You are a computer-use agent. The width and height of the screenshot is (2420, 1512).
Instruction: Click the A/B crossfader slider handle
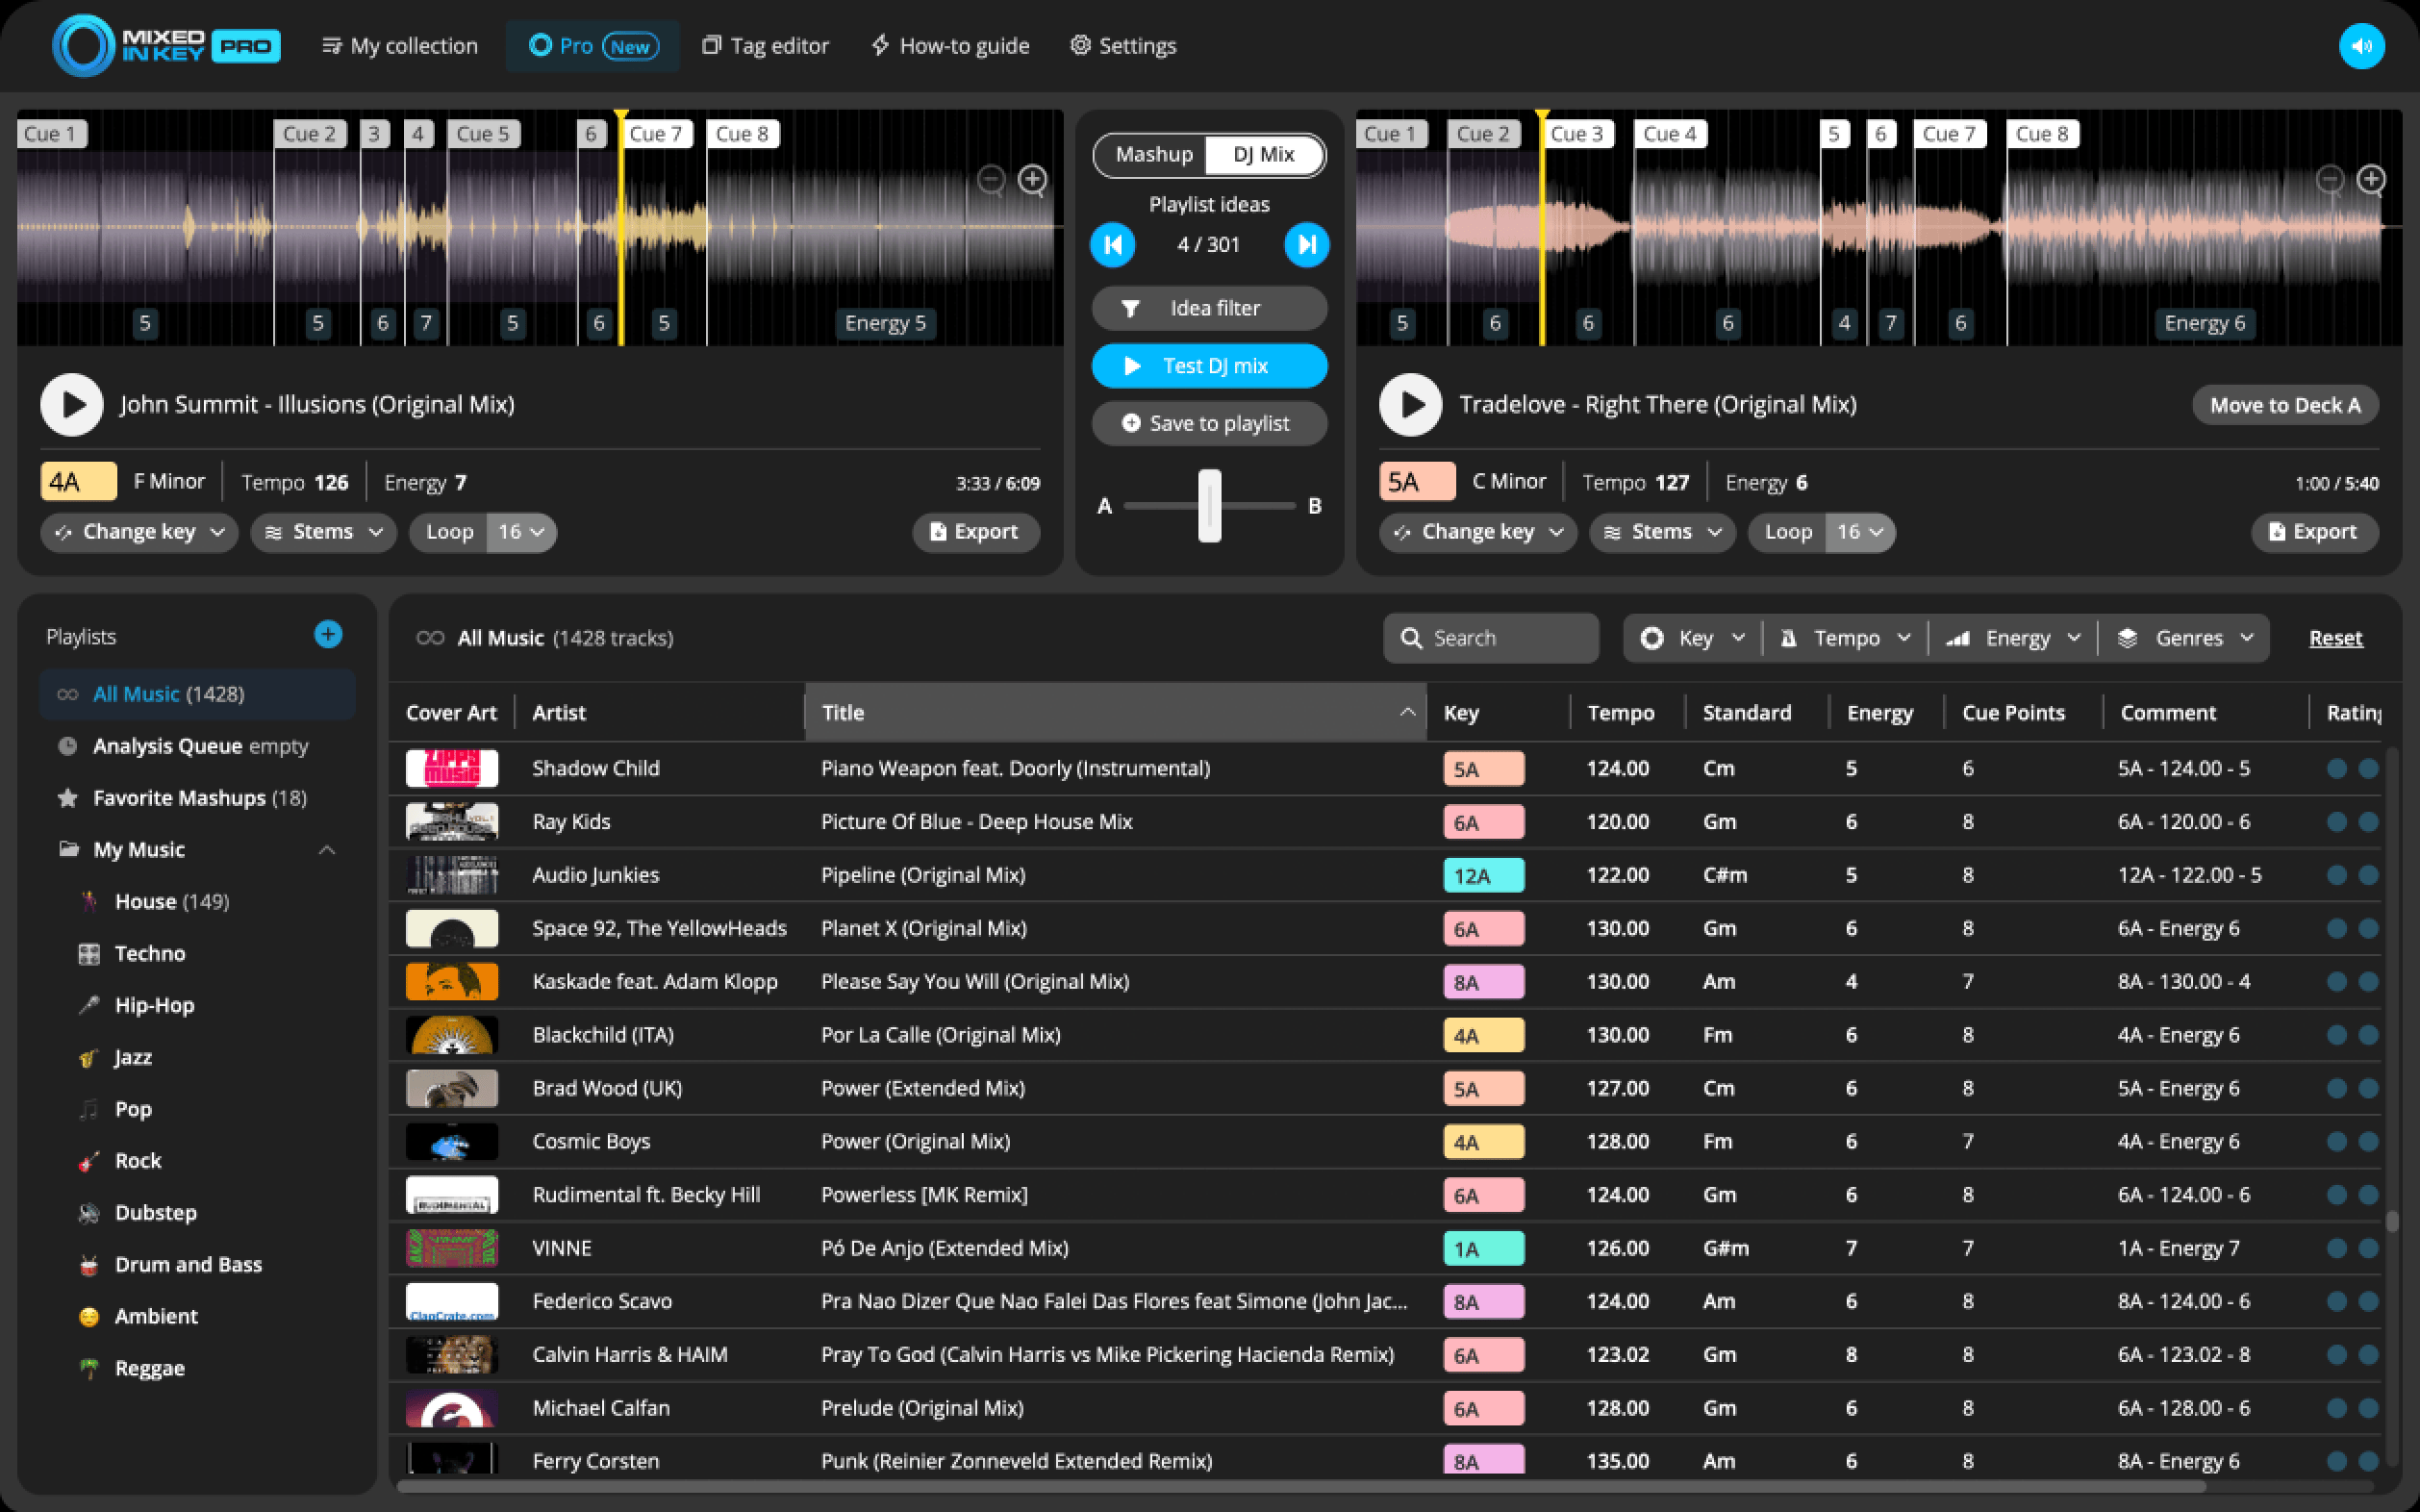pos(1210,506)
